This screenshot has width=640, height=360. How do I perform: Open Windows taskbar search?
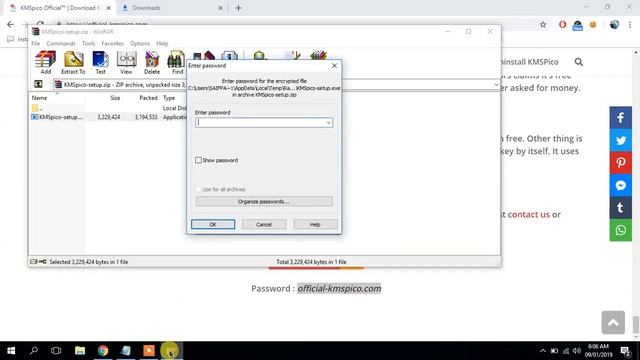coord(34,351)
